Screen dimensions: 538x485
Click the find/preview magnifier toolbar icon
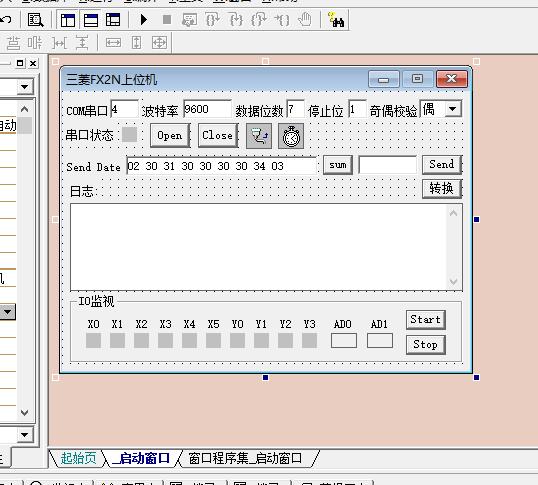pyautogui.click(x=35, y=20)
